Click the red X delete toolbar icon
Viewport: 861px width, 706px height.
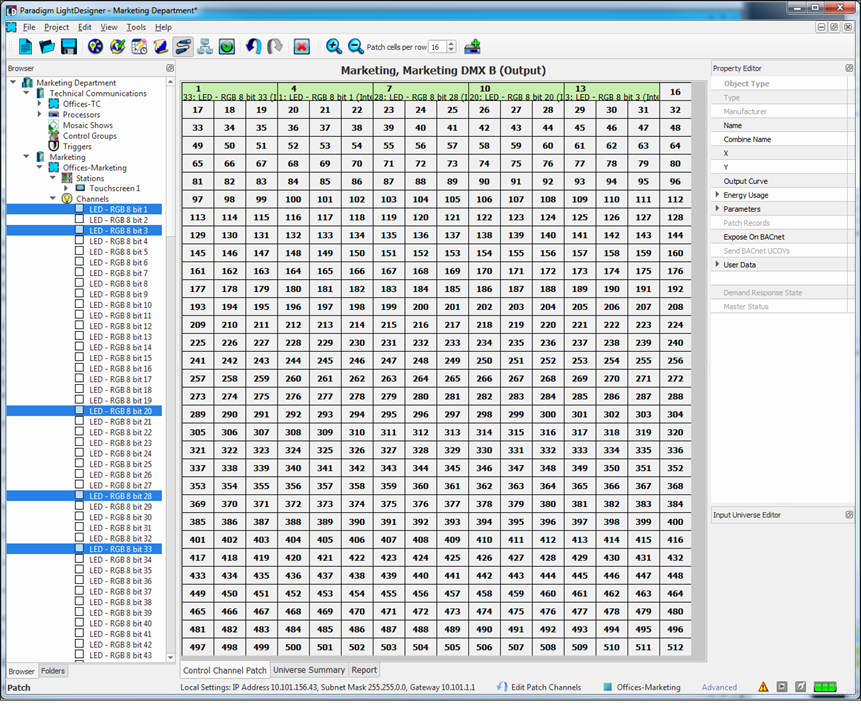pos(301,47)
